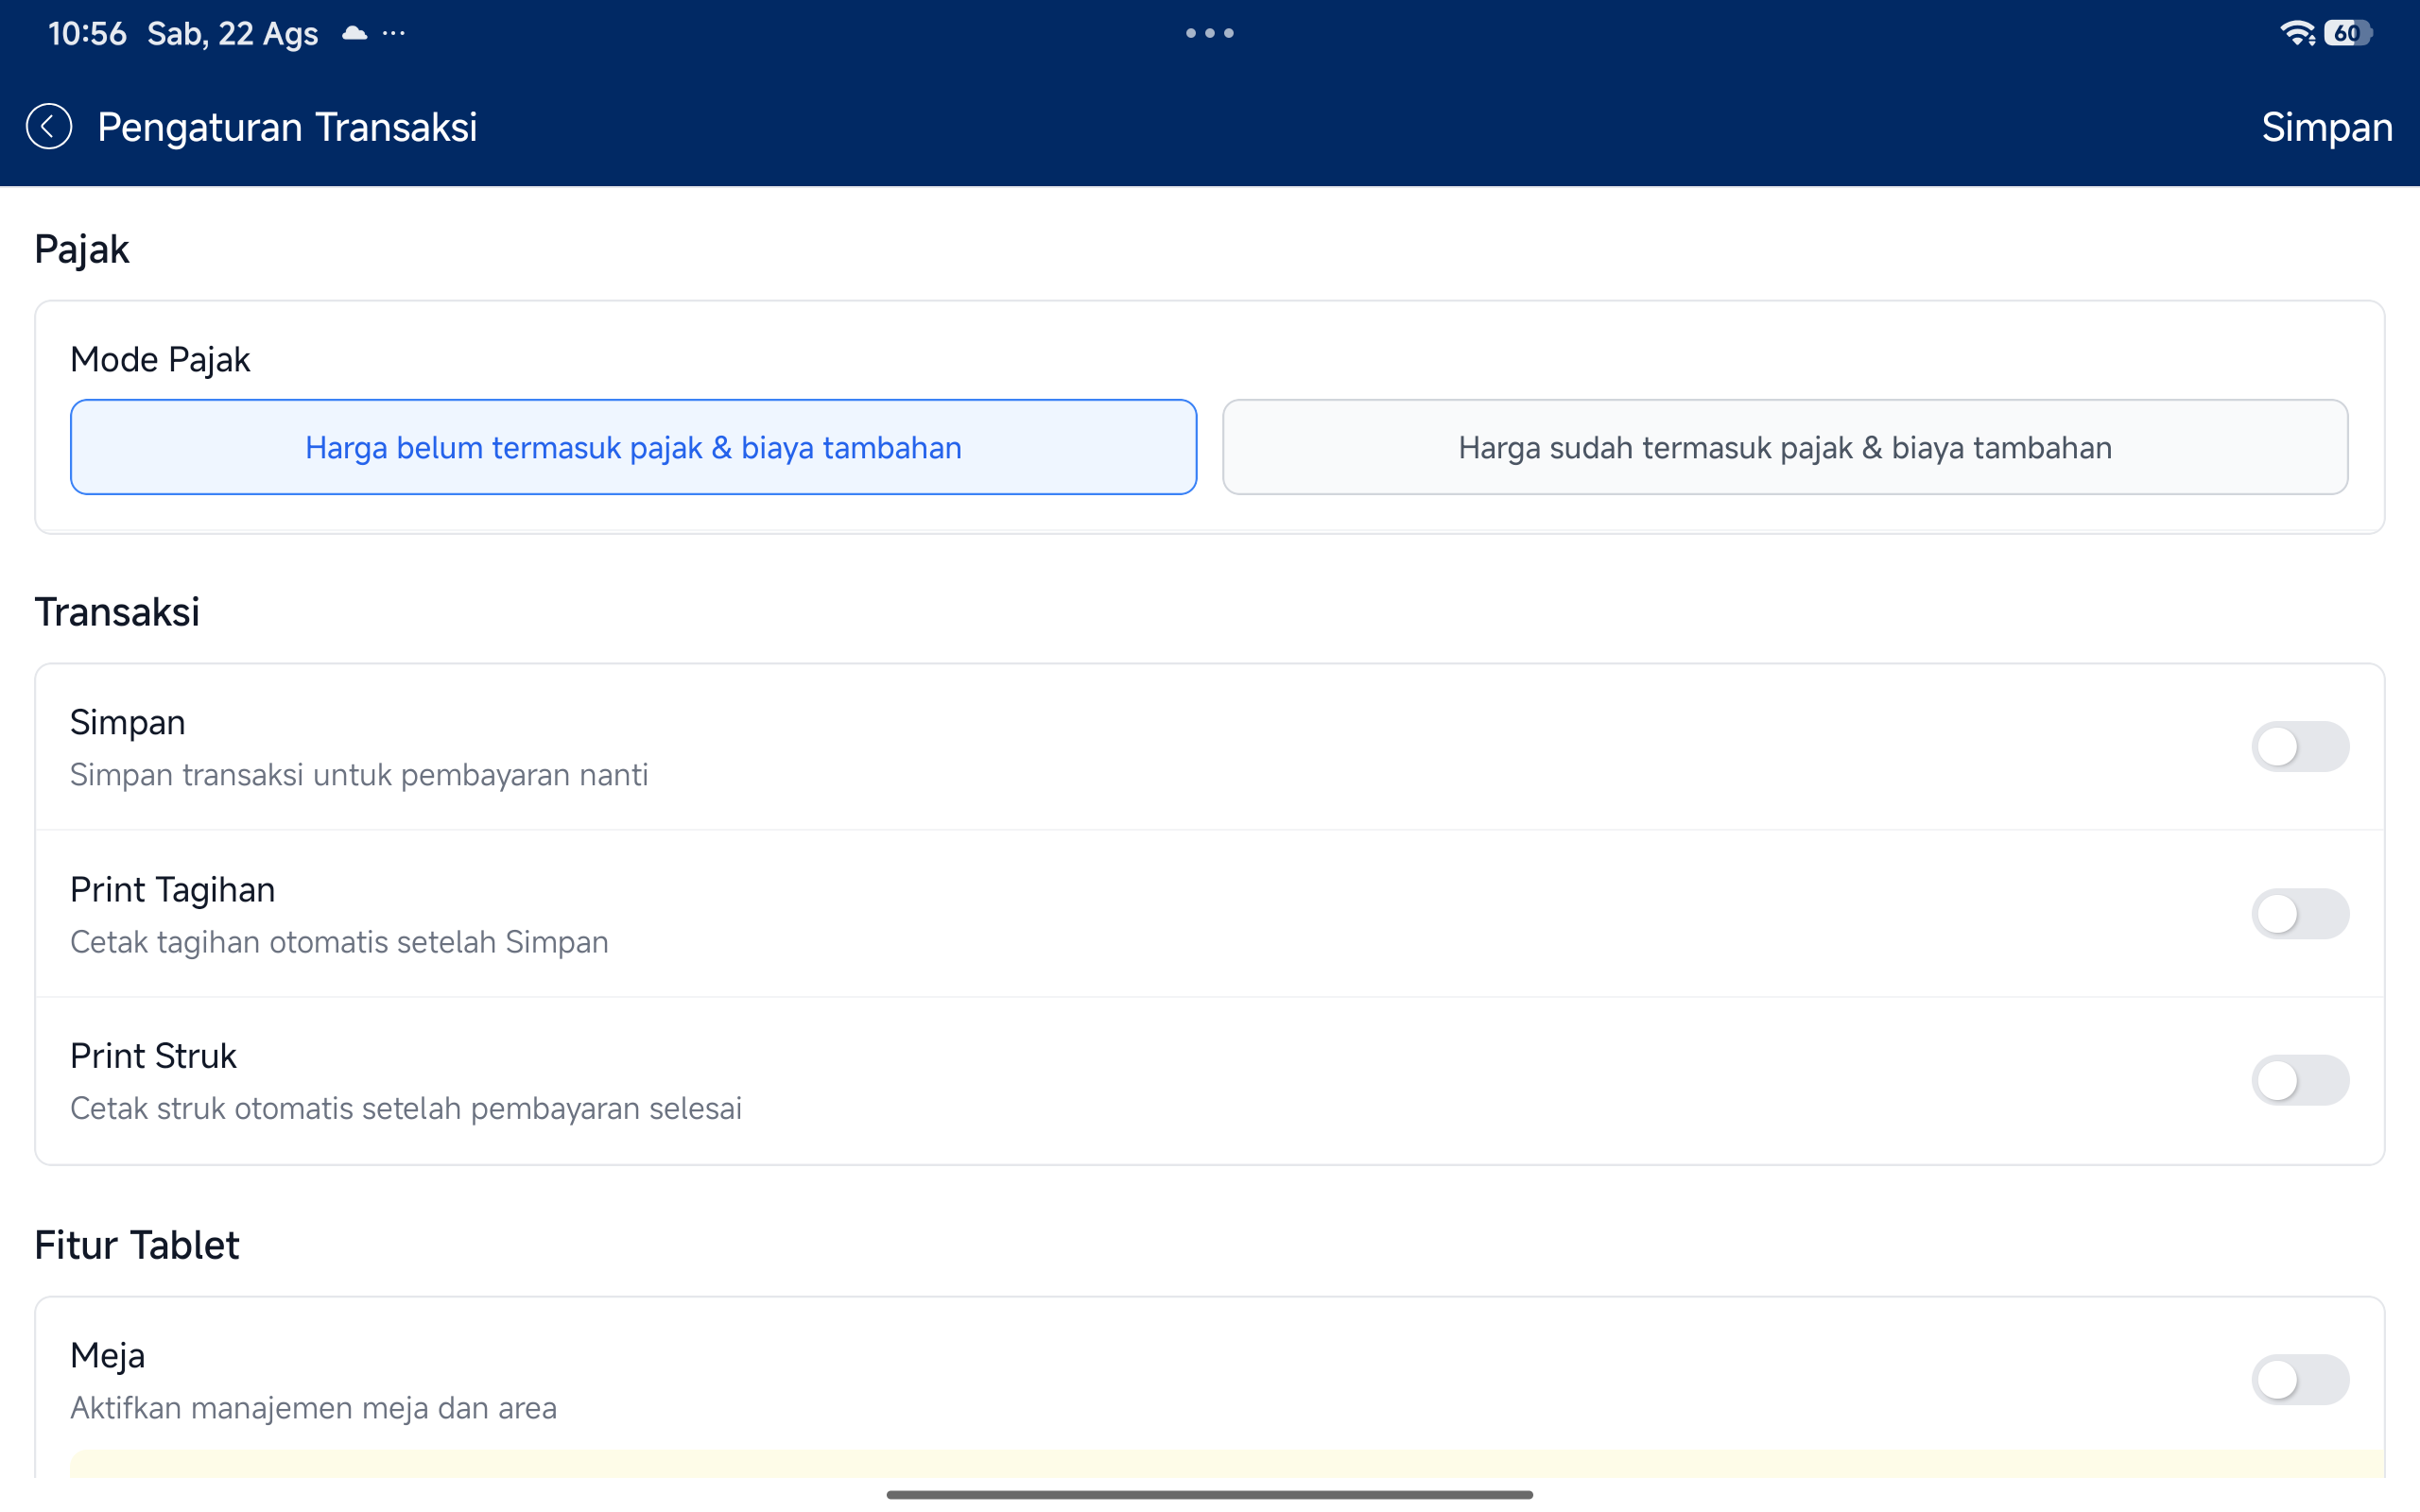Tap the Wi-Fi status icon
Viewport: 2420px width, 1512px height.
click(x=2297, y=33)
